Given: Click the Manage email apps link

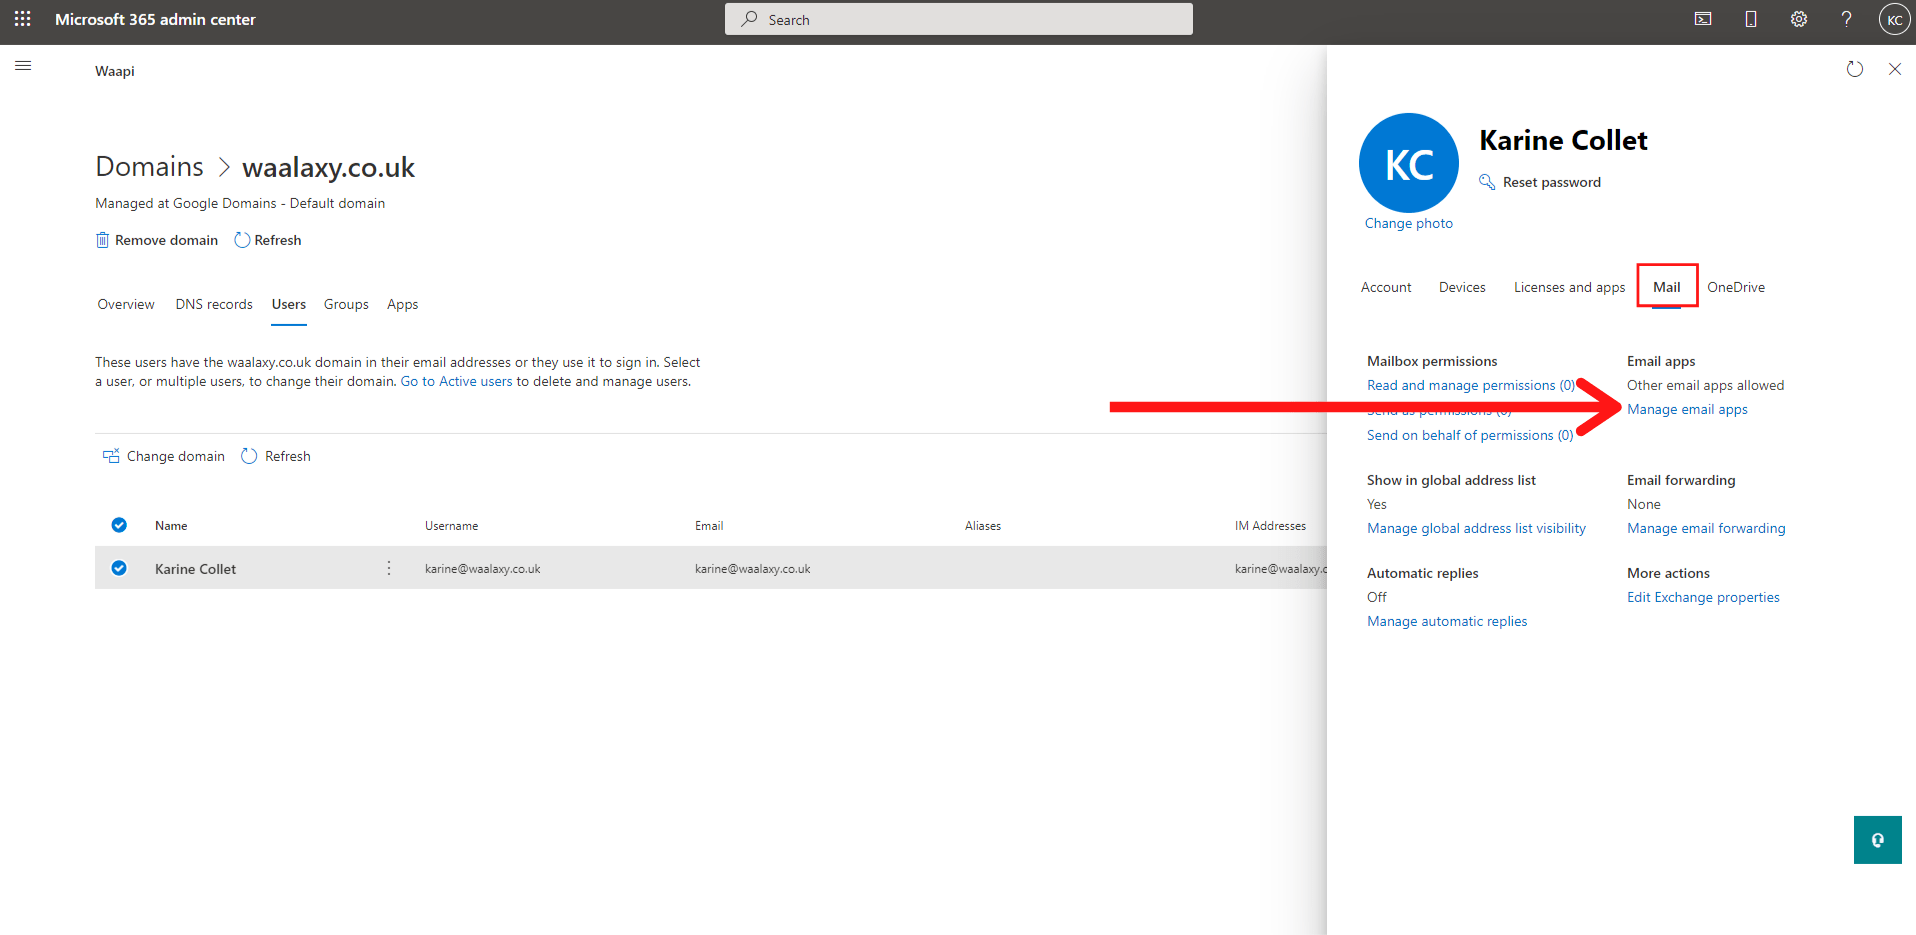Looking at the screenshot, I should point(1687,409).
